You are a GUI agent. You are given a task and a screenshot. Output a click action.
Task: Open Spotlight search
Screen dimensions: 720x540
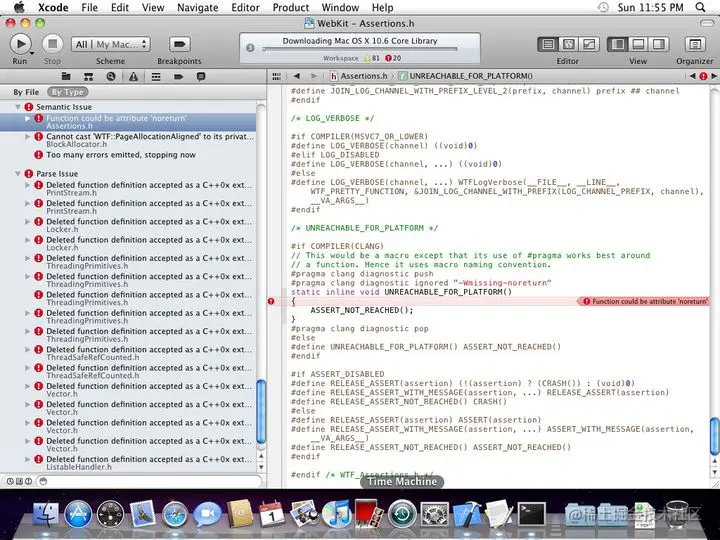[x=700, y=7]
